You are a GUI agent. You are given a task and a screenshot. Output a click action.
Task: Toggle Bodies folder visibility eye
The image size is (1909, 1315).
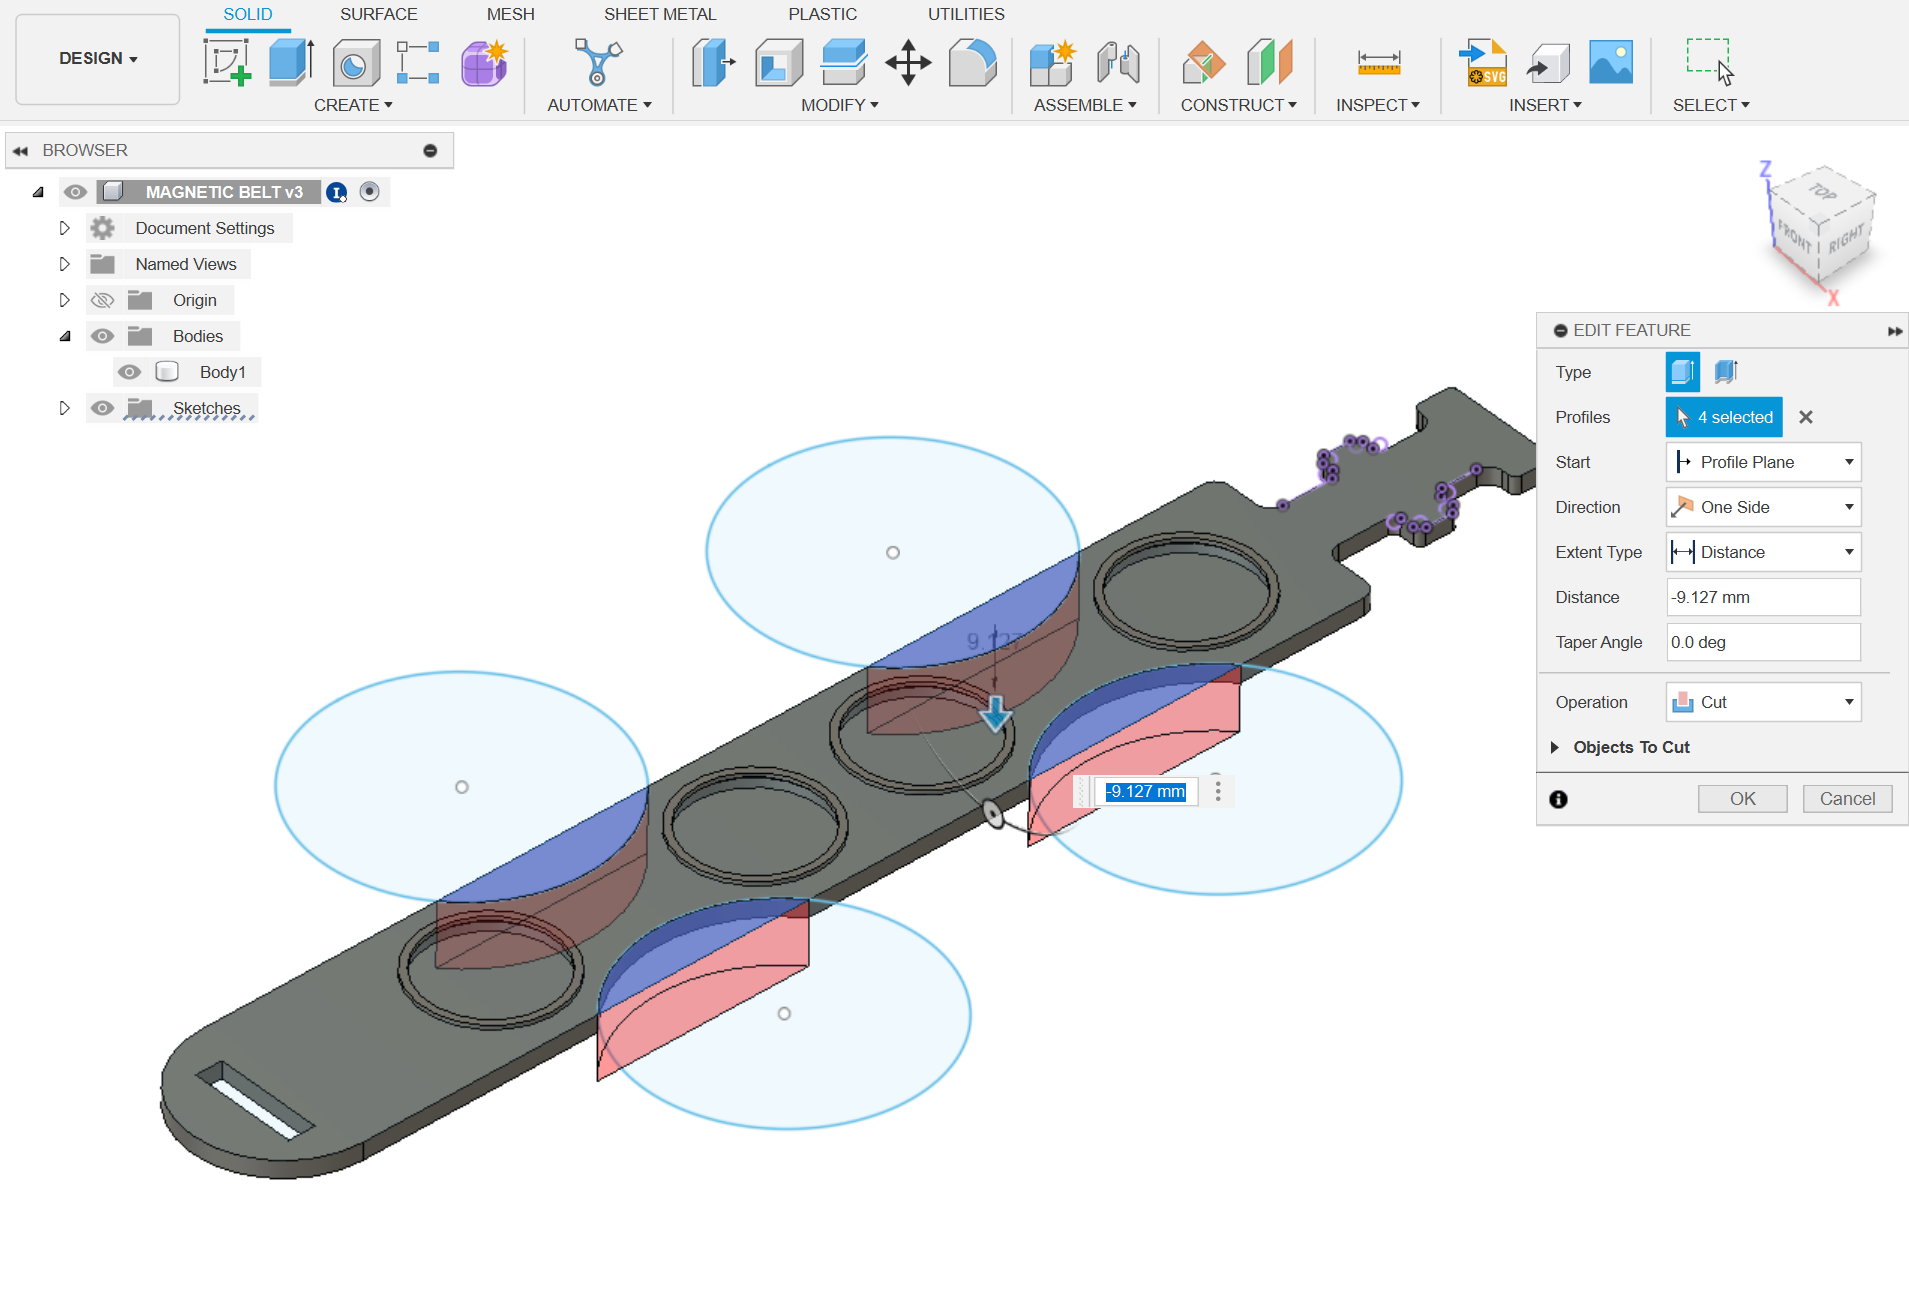coord(102,336)
